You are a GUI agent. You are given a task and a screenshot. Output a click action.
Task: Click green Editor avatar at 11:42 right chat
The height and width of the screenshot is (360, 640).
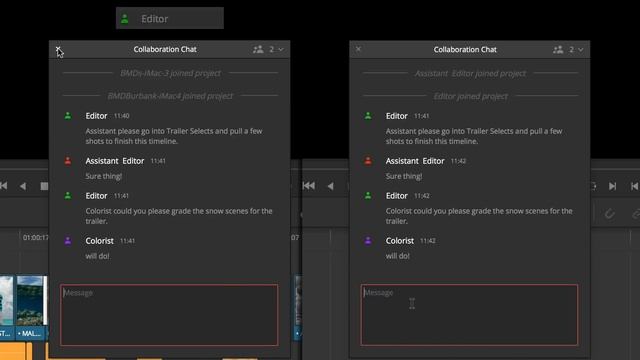pyautogui.click(x=368, y=196)
